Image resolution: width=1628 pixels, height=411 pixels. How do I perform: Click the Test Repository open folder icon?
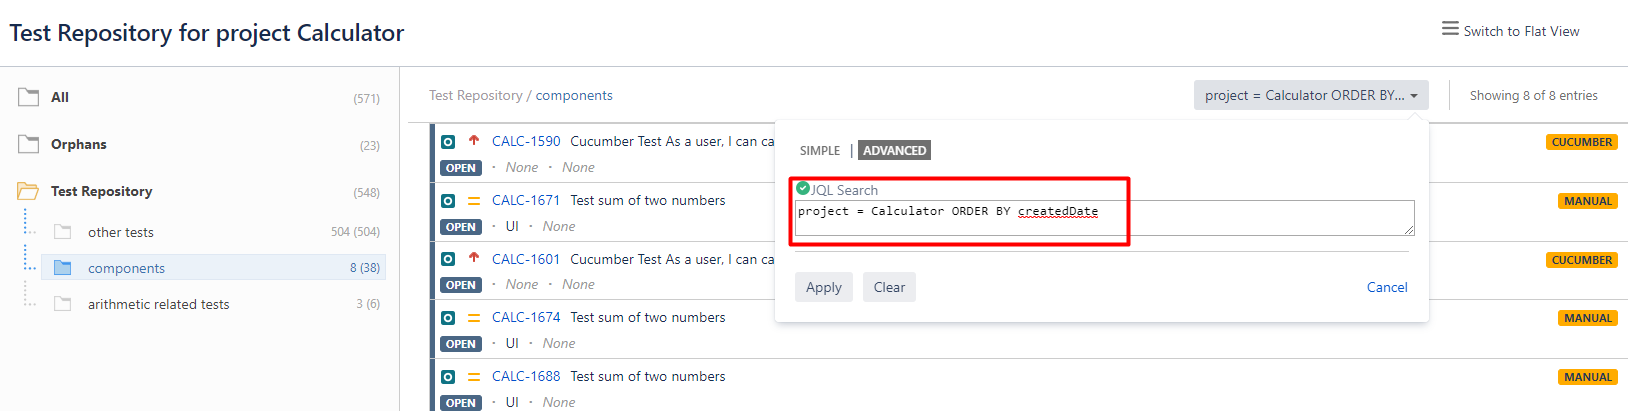click(28, 191)
